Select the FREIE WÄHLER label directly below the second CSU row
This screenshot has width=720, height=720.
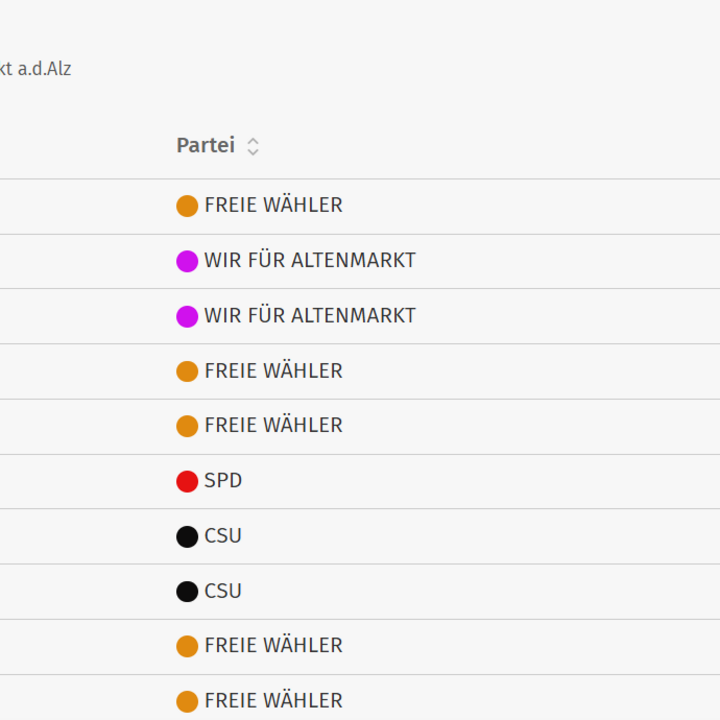(274, 645)
